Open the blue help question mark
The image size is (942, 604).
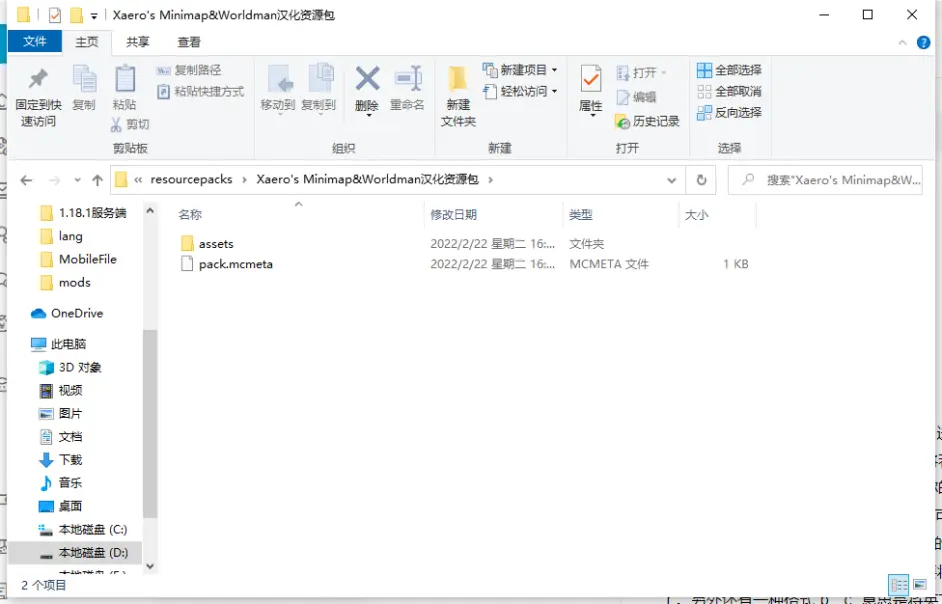[923, 42]
